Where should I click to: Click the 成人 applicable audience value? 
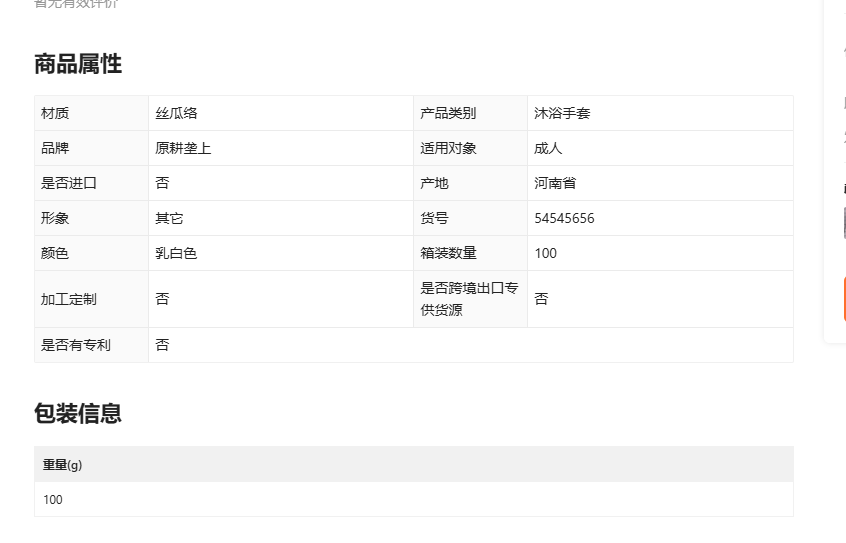click(x=548, y=148)
